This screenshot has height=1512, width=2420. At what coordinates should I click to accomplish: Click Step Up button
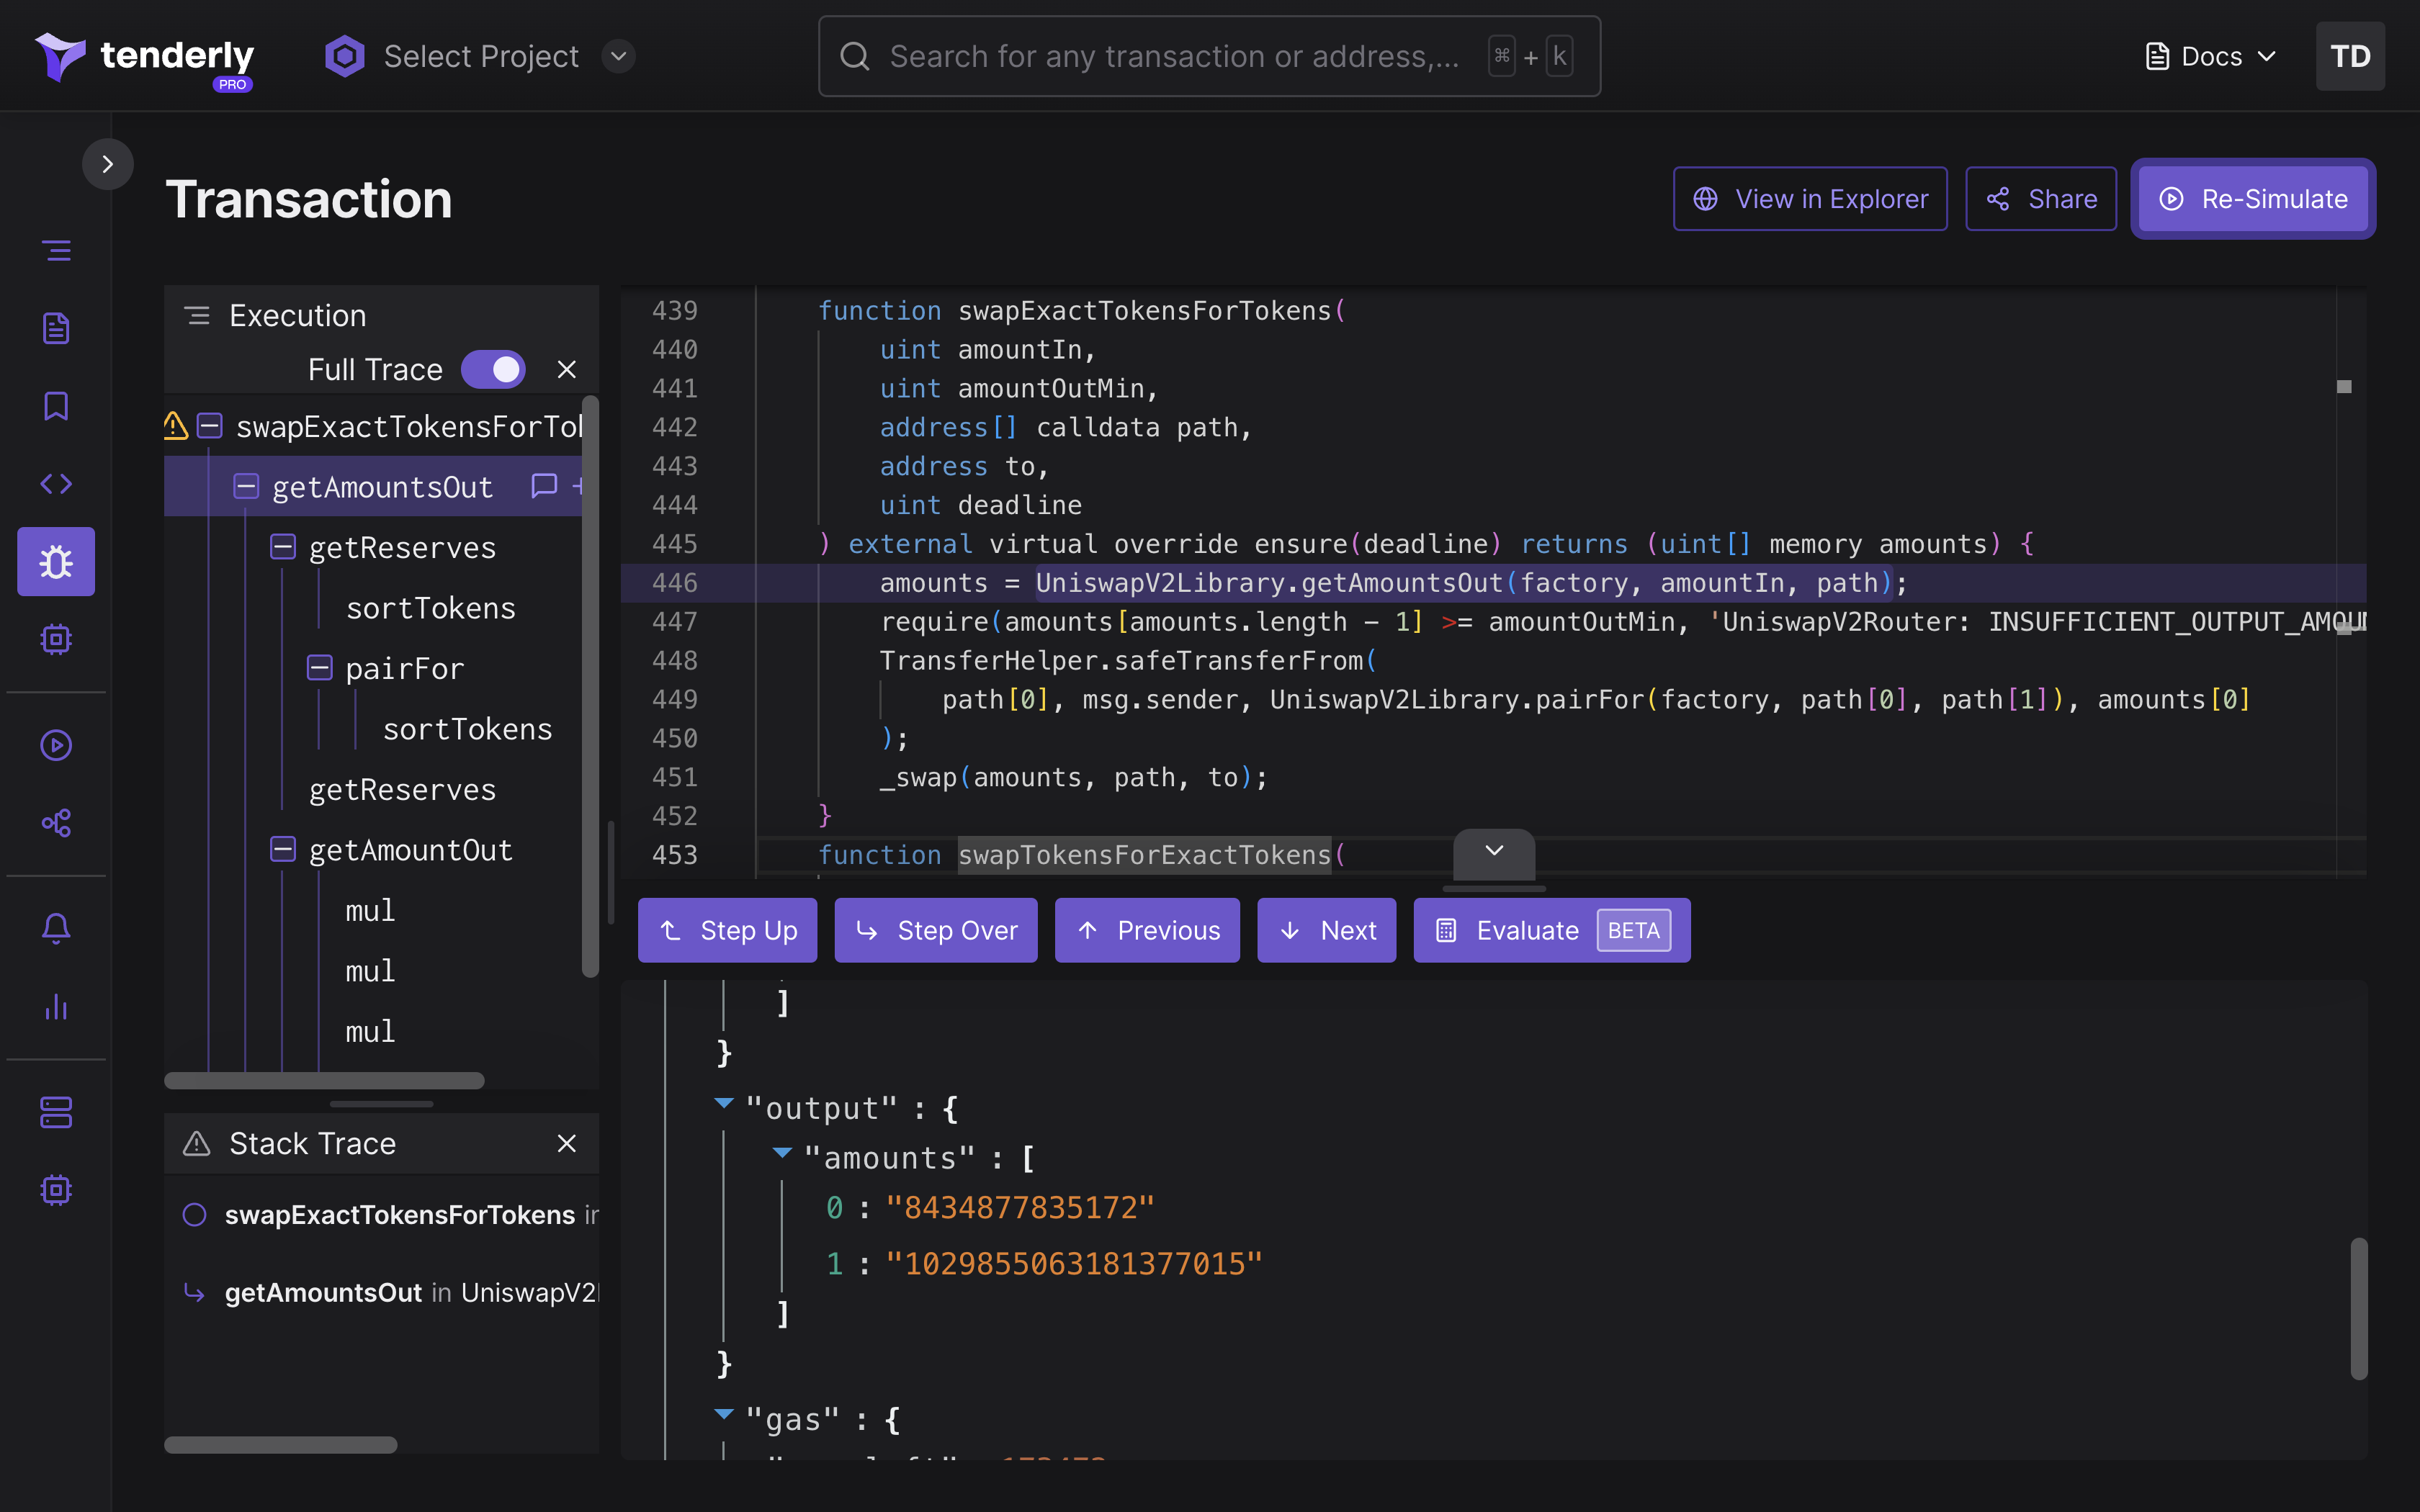(727, 930)
